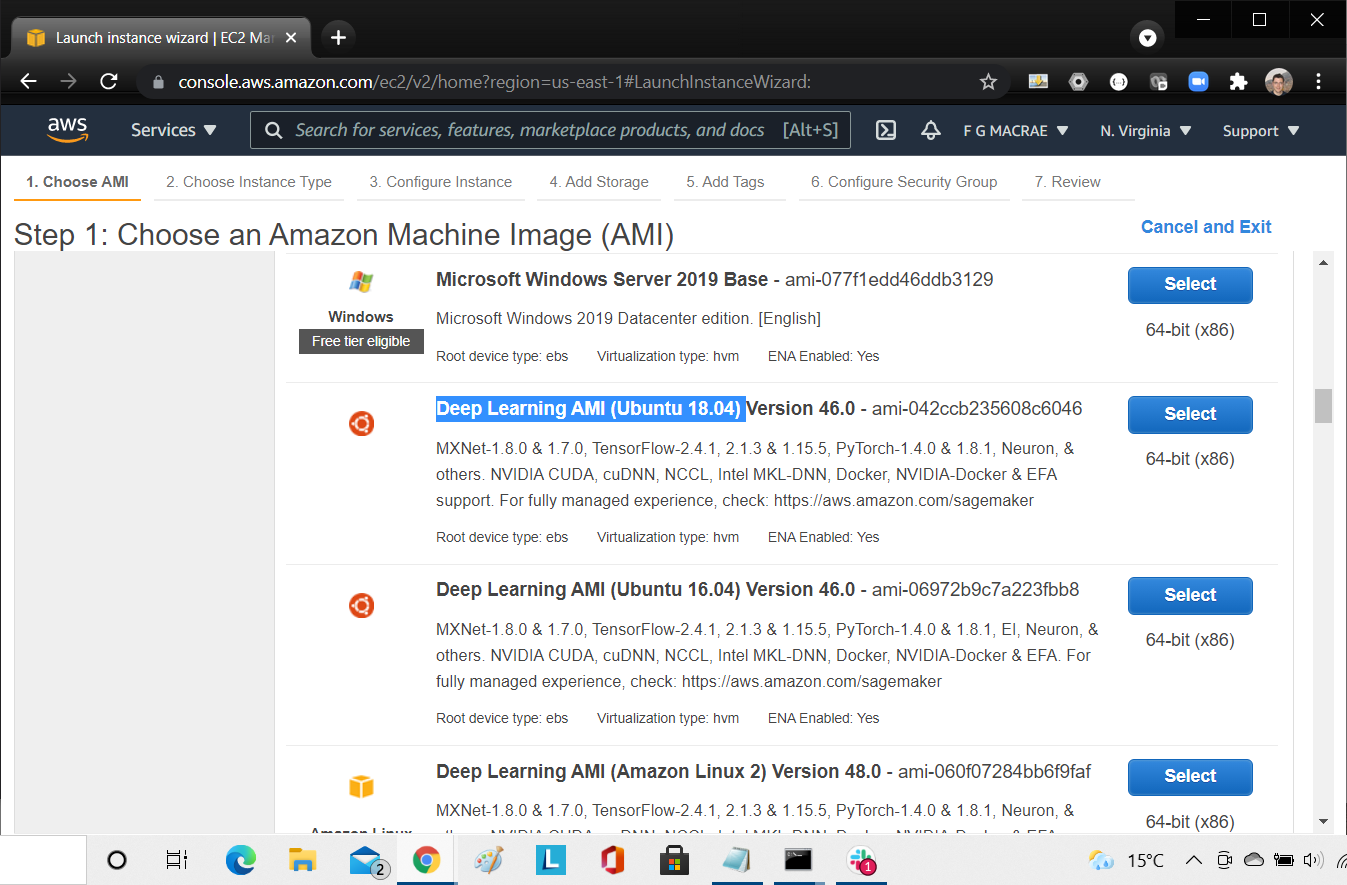
Task: Click the OneDrive cloud tray icon
Action: pos(1254,860)
